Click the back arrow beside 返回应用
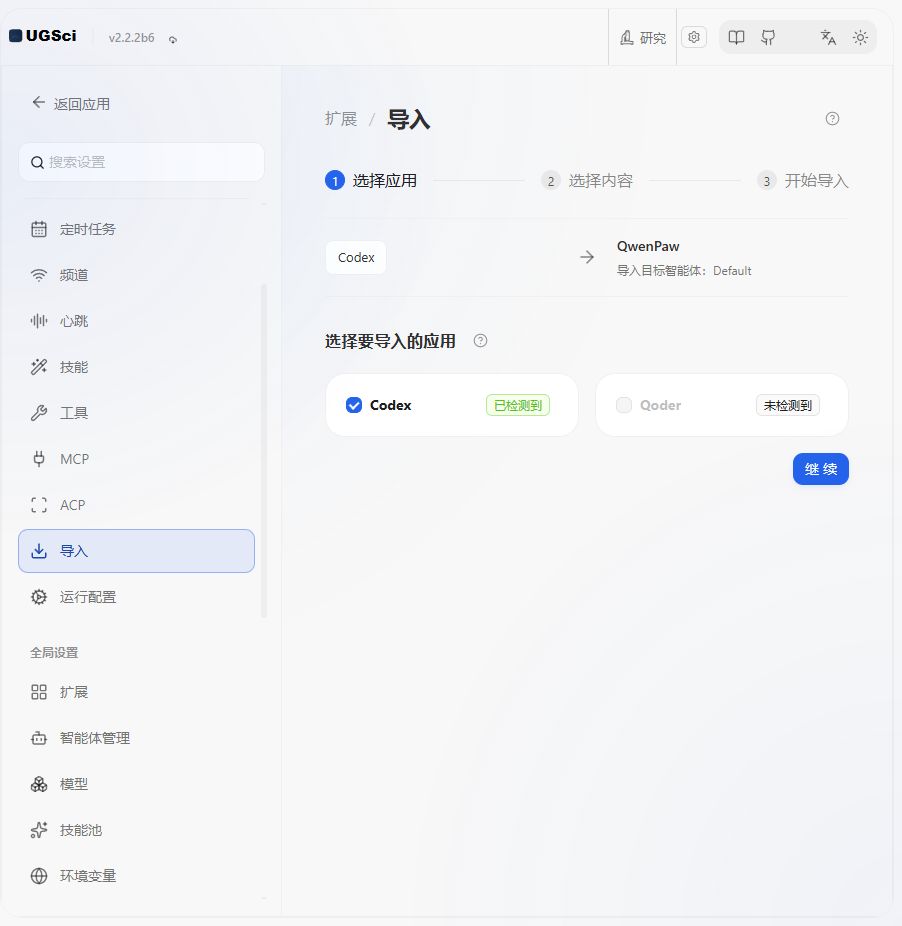 point(38,103)
